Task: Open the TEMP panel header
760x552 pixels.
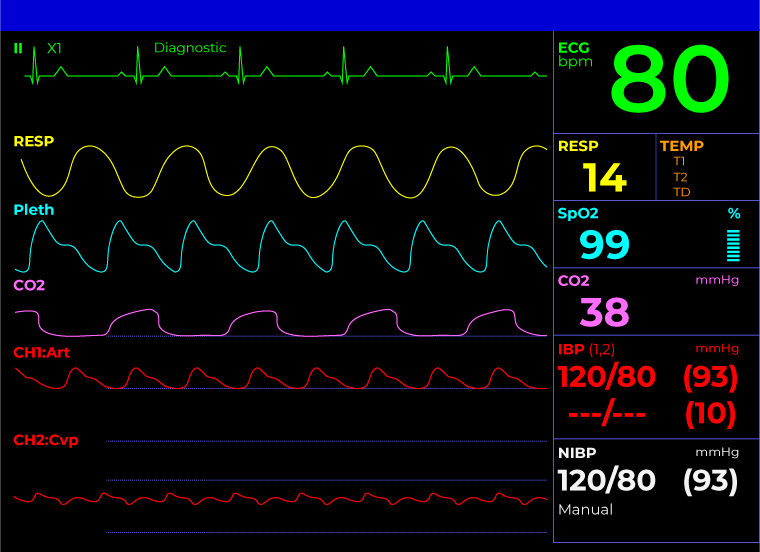Action: click(681, 146)
